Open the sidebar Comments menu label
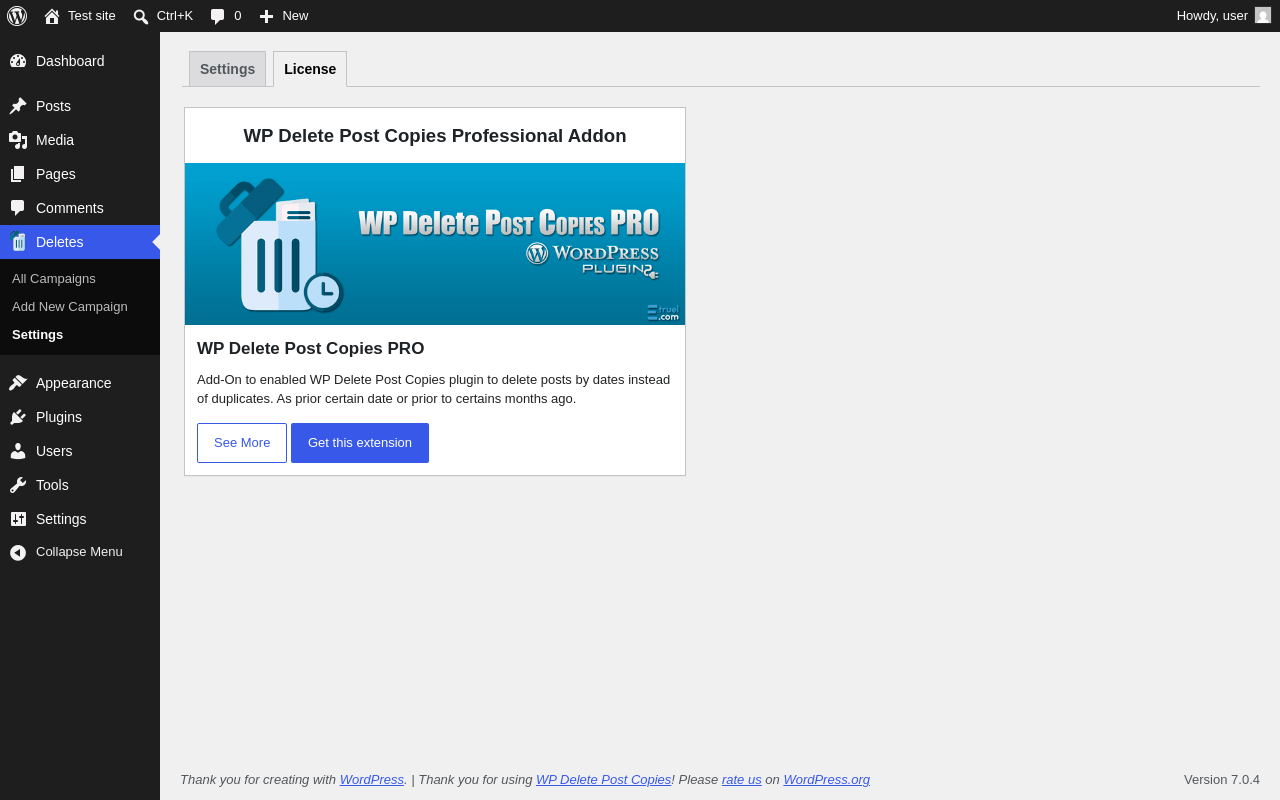The image size is (1280, 800). tap(70, 208)
